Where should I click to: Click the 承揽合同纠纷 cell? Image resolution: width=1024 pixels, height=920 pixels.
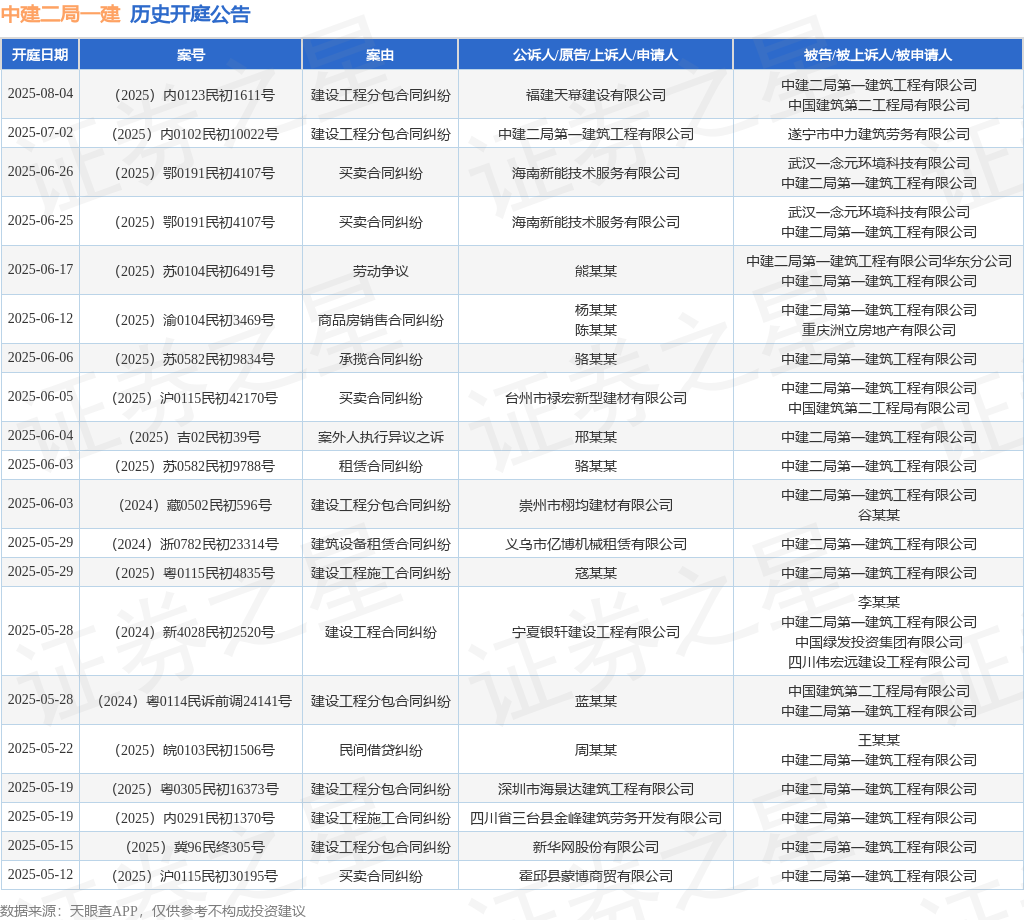pos(380,359)
